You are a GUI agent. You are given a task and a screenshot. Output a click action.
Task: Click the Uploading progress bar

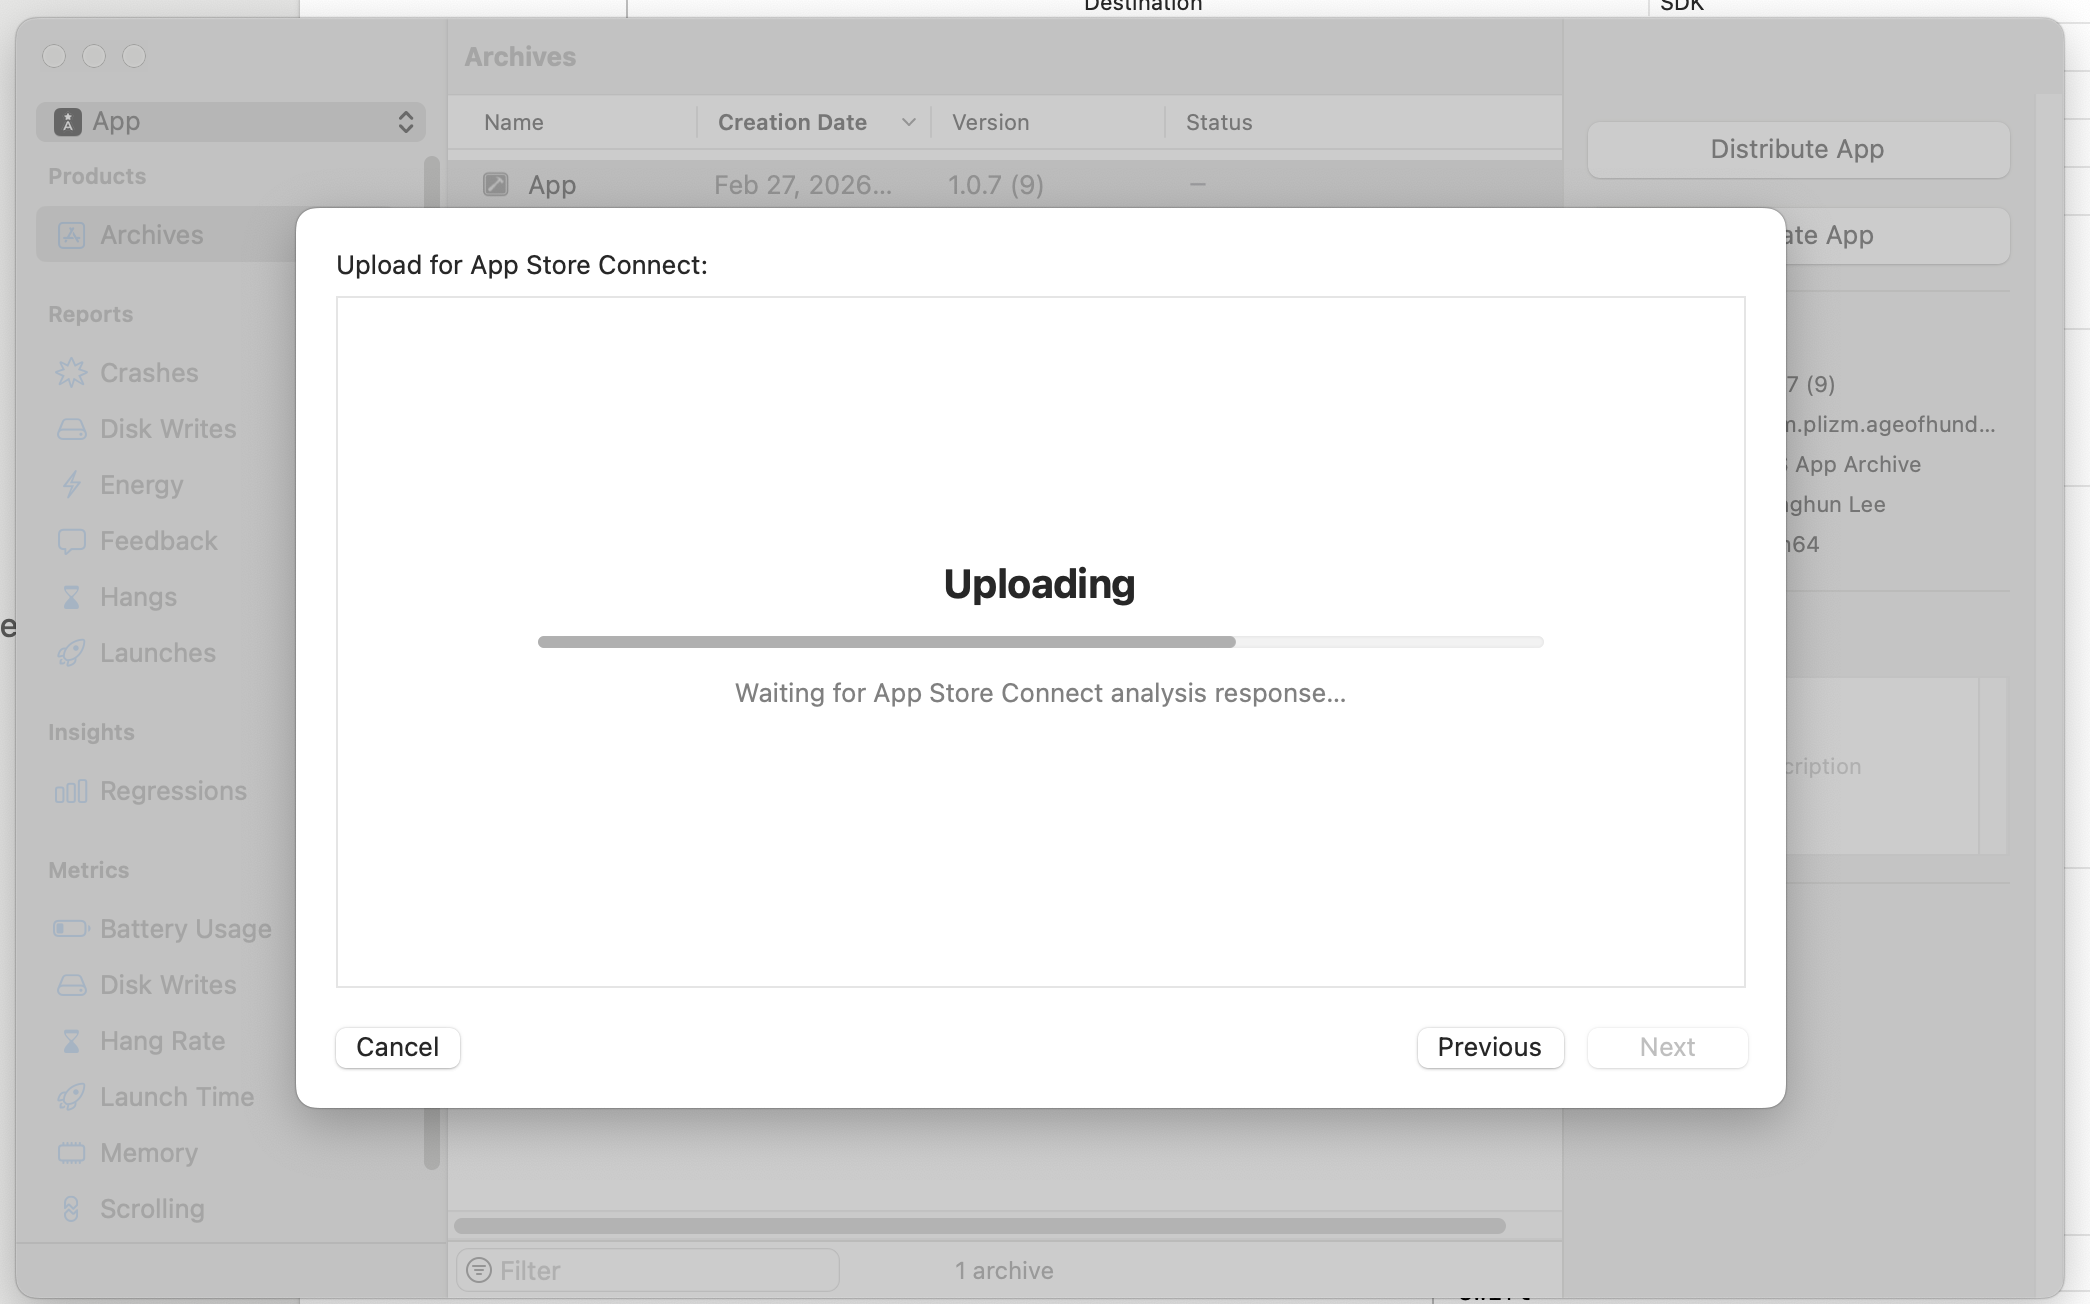(x=1040, y=642)
